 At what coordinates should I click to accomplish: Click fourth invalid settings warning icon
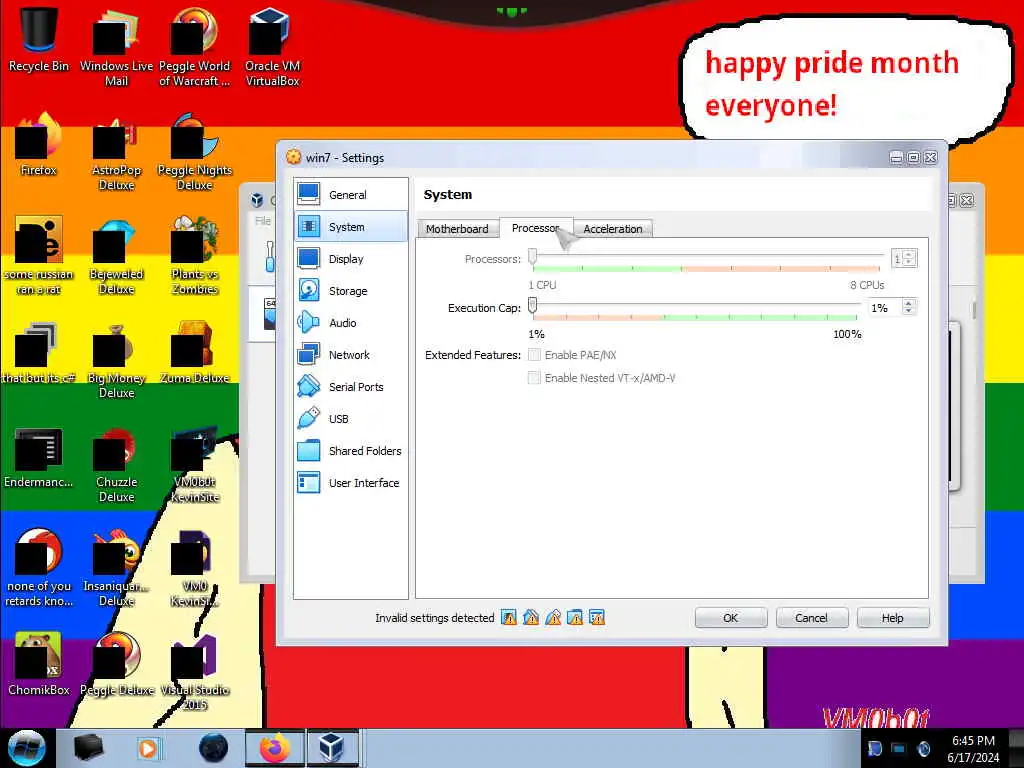[575, 617]
